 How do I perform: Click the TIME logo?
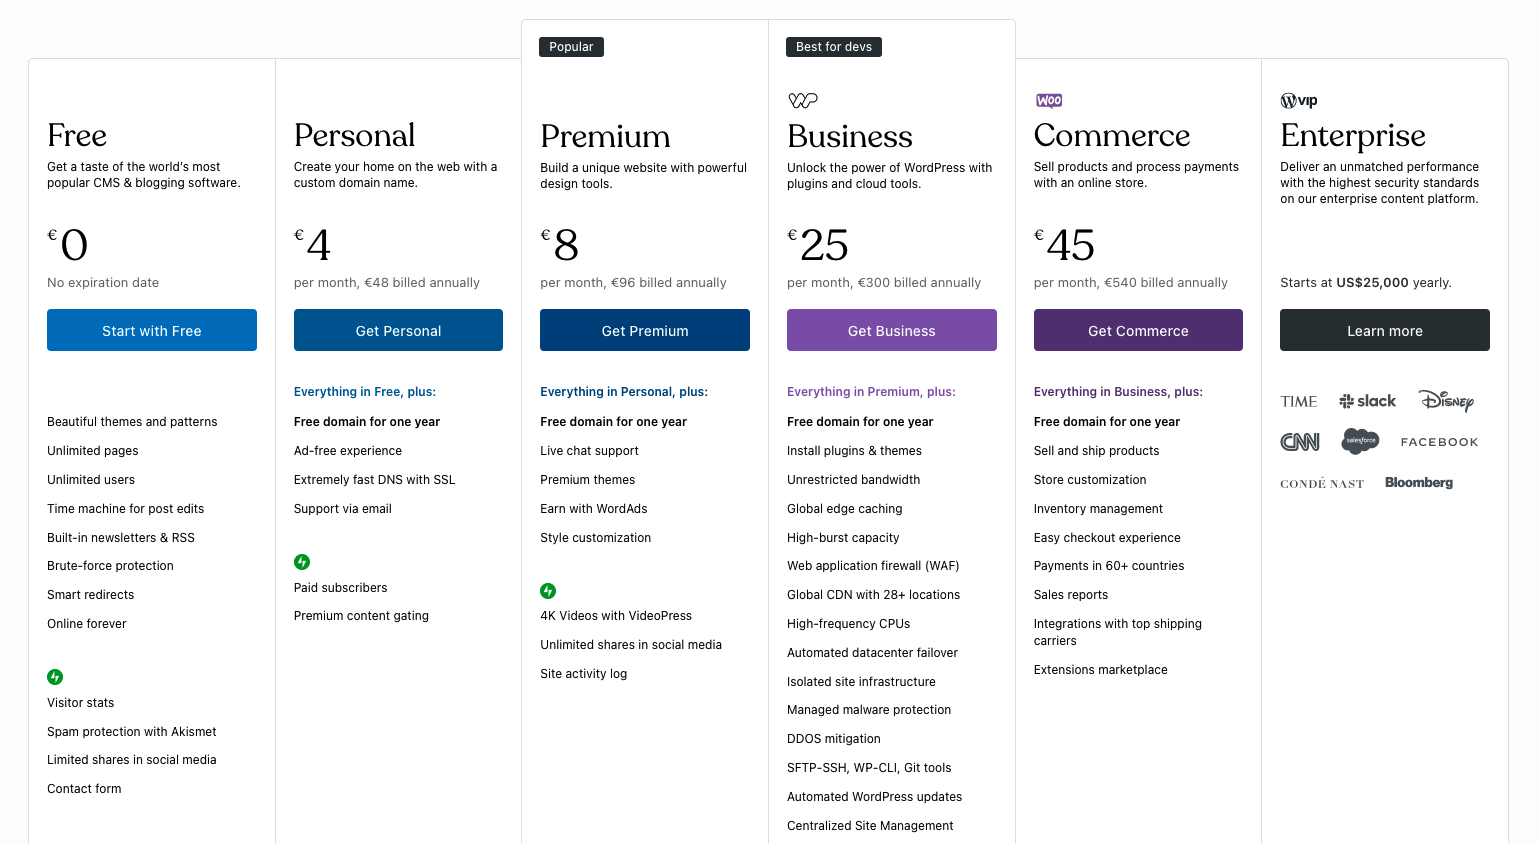point(1299,402)
